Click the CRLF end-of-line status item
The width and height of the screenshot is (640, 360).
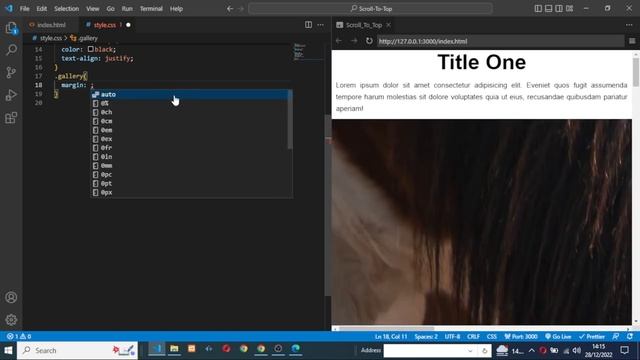tap(473, 336)
